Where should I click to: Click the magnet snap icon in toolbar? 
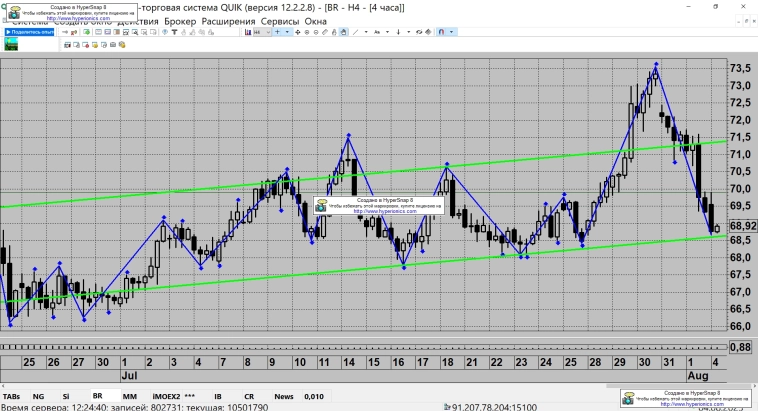pos(441,32)
